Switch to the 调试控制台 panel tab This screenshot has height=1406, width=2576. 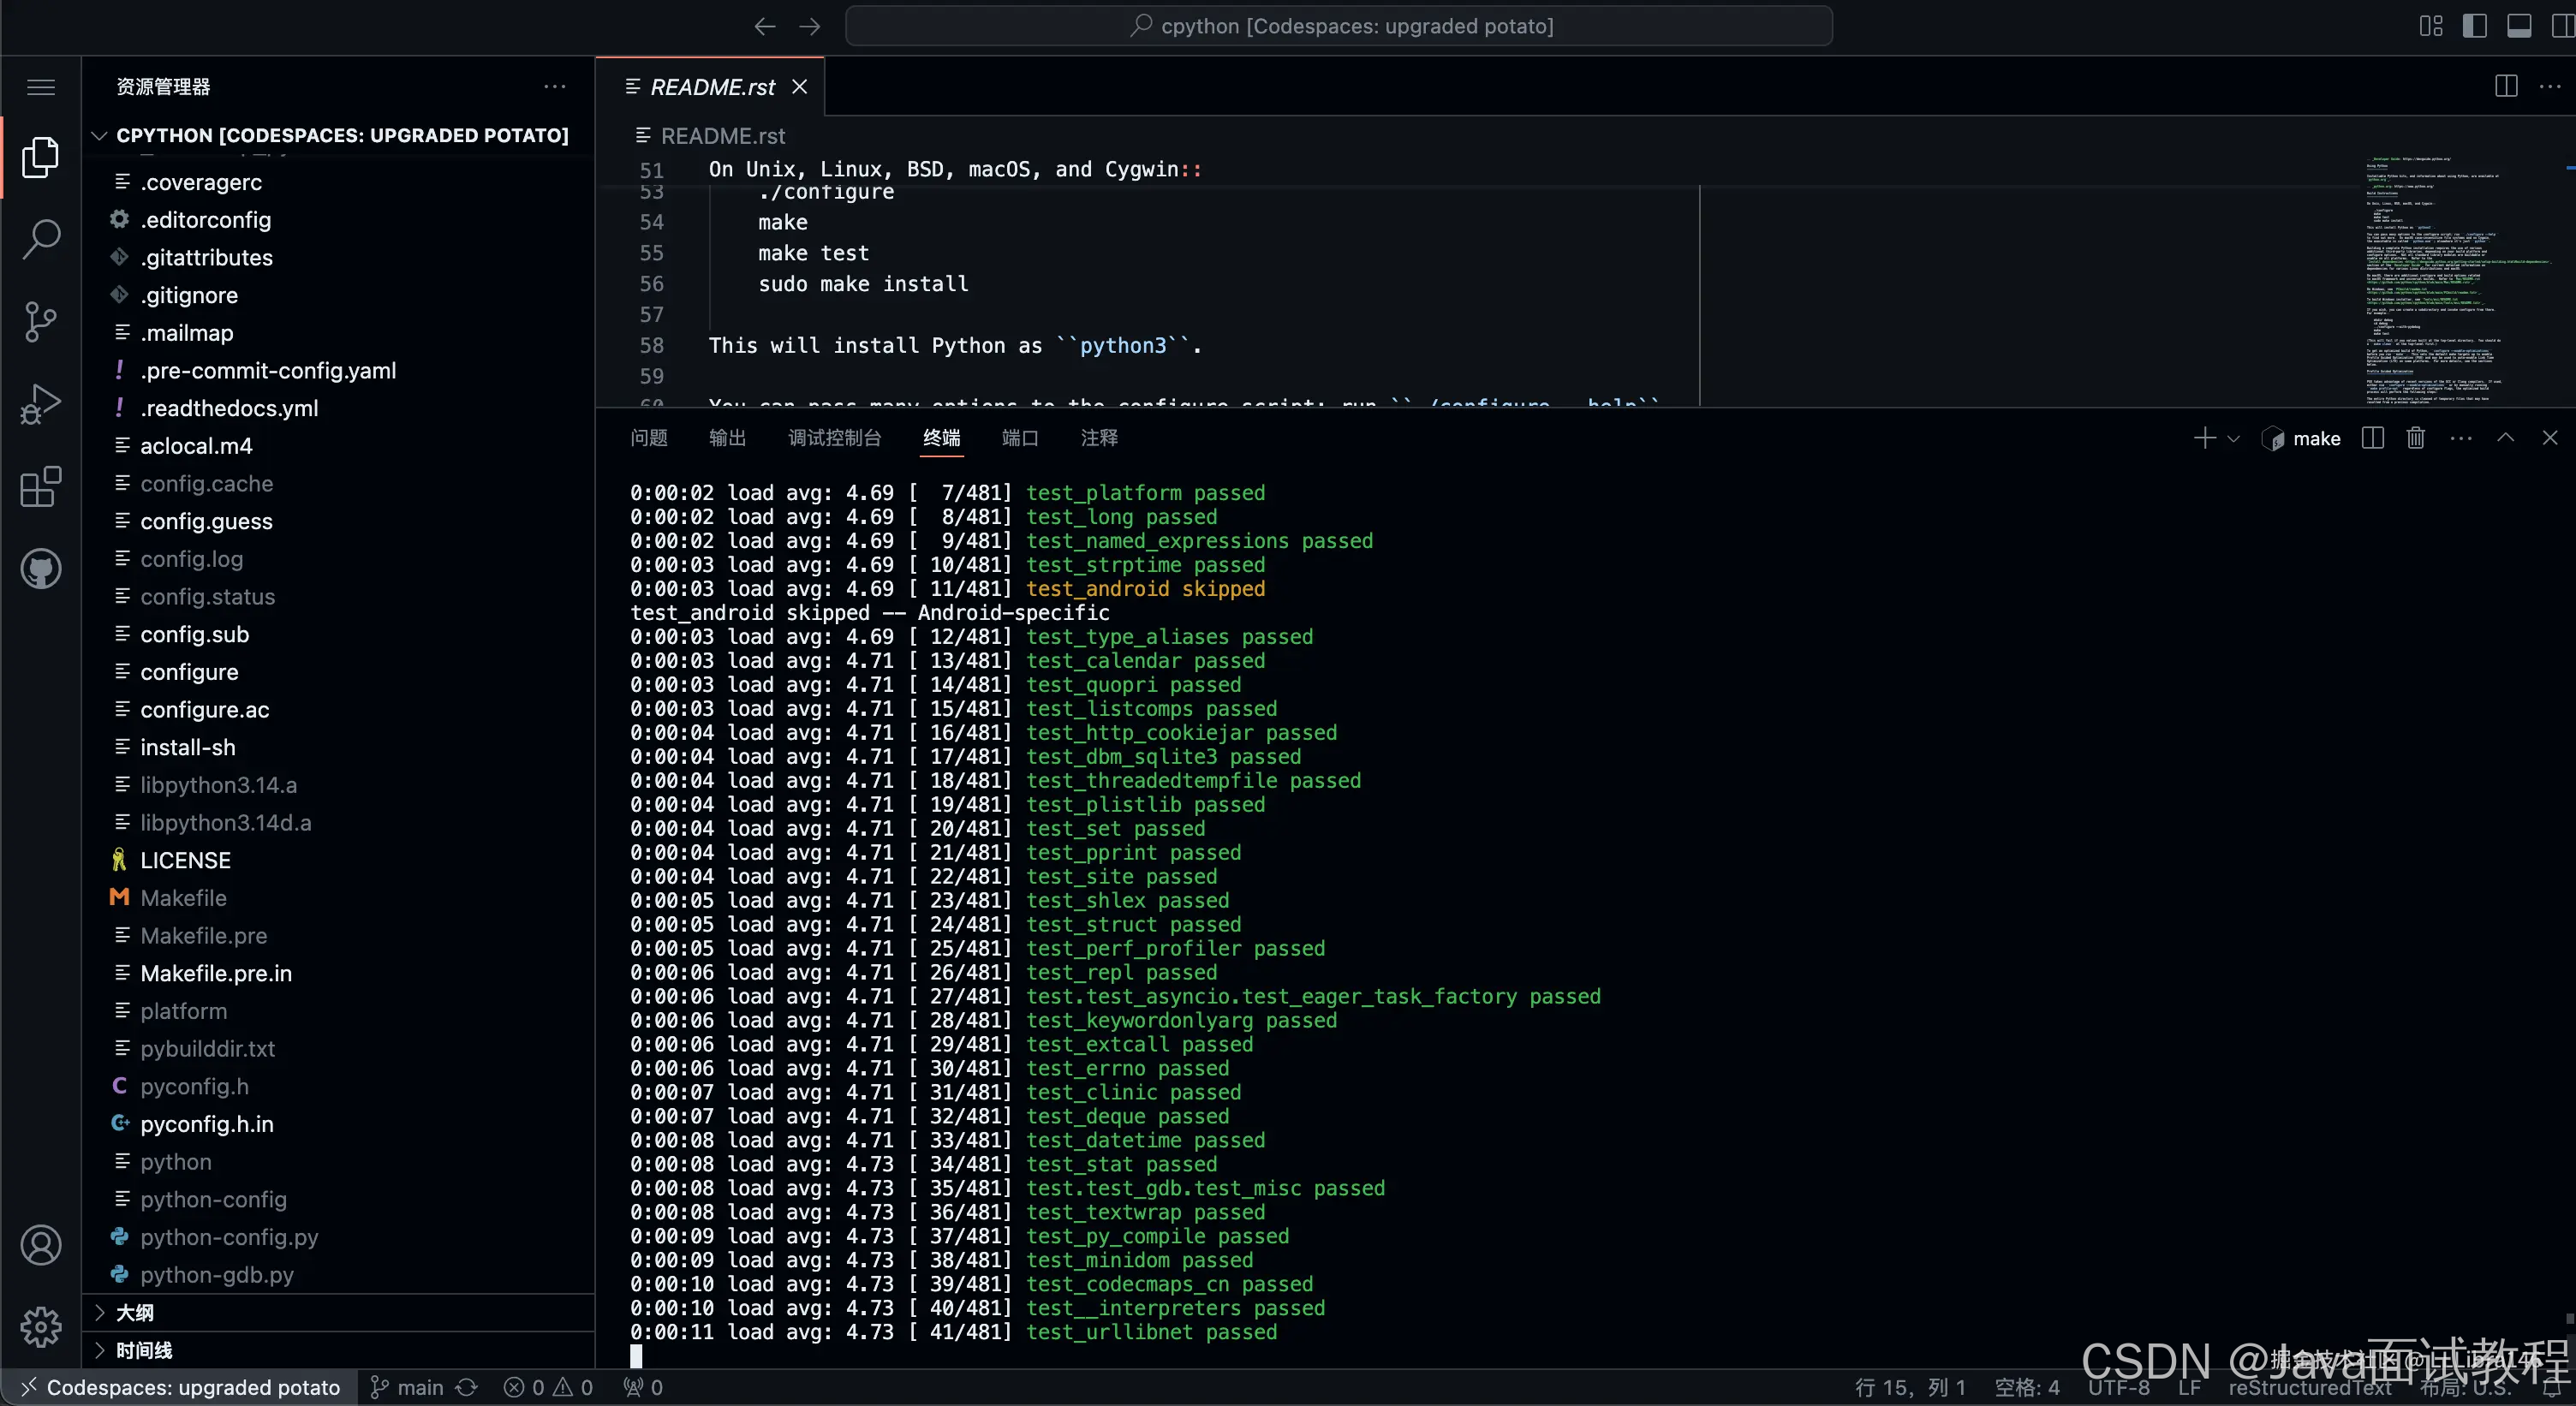point(834,438)
